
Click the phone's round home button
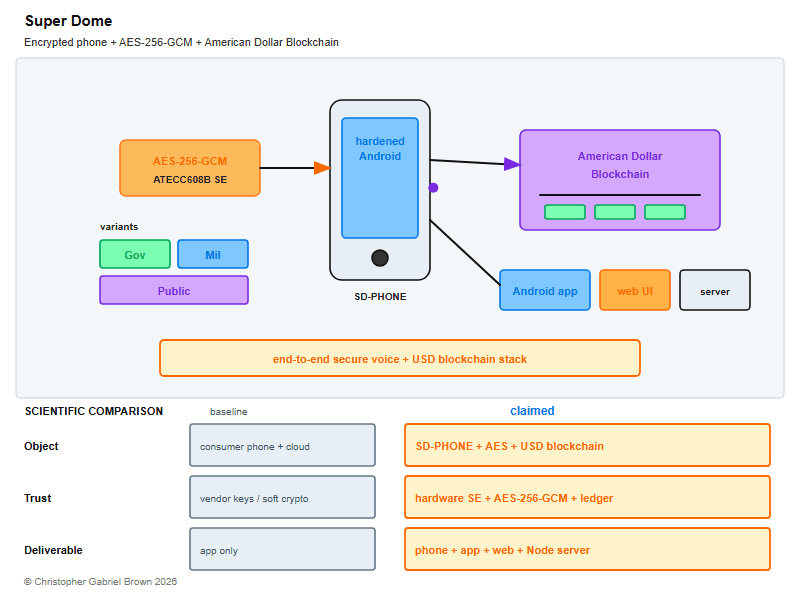(380, 258)
